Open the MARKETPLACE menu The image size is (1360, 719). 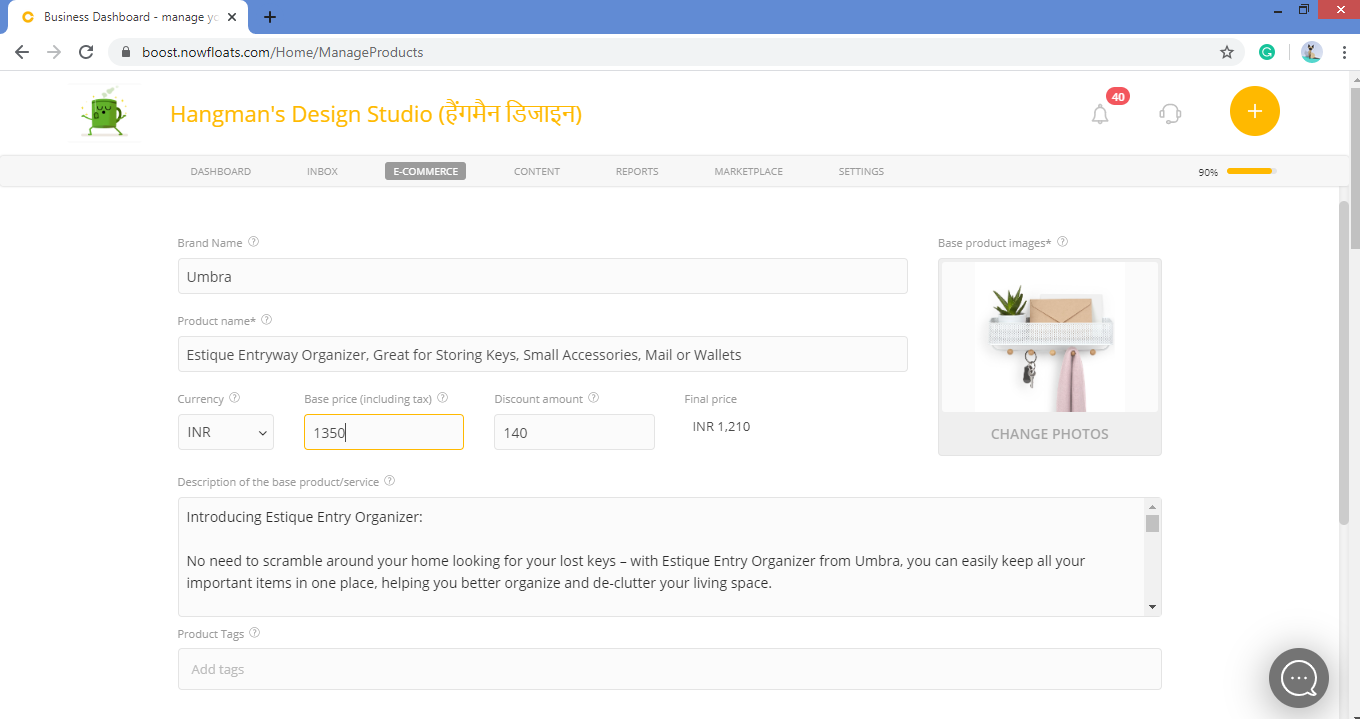(749, 172)
